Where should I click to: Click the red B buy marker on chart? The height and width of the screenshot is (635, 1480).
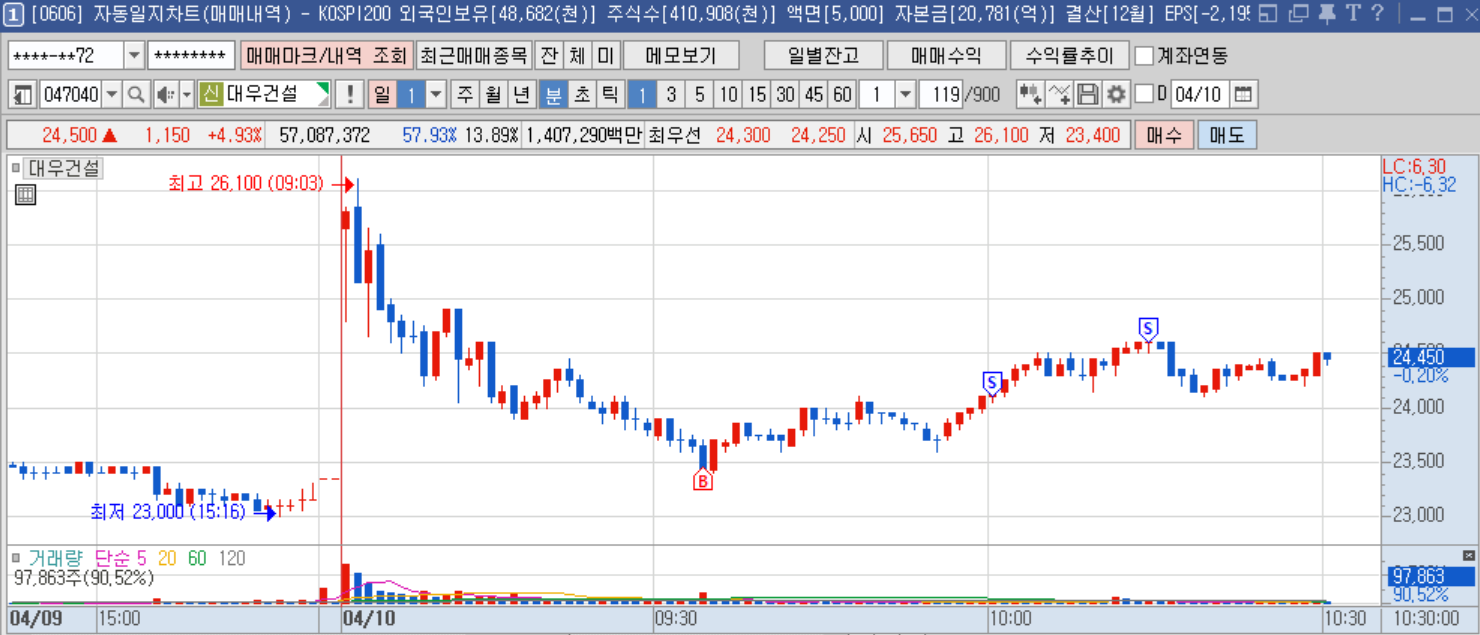(703, 481)
